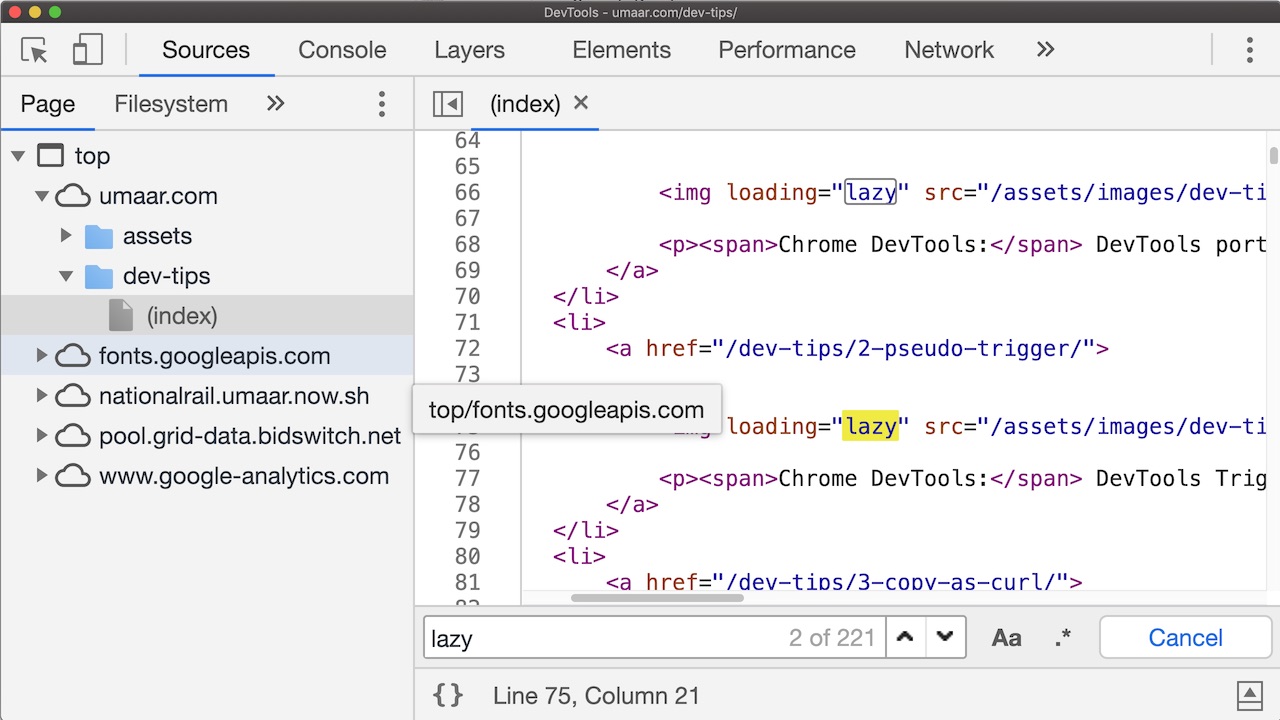This screenshot has height=720, width=1280.
Task: Click the yellow highlighted lazy match
Action: 870,426
